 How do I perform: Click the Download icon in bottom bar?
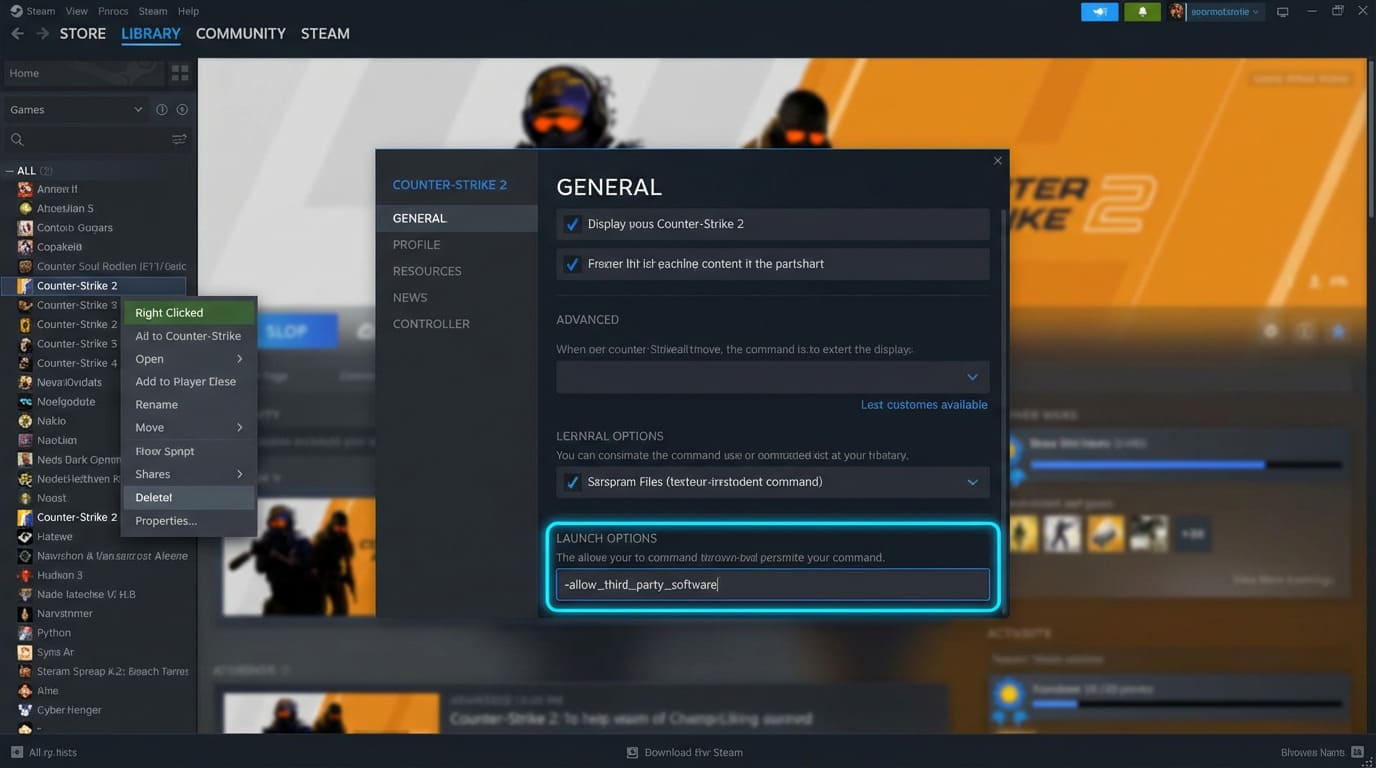coord(631,752)
